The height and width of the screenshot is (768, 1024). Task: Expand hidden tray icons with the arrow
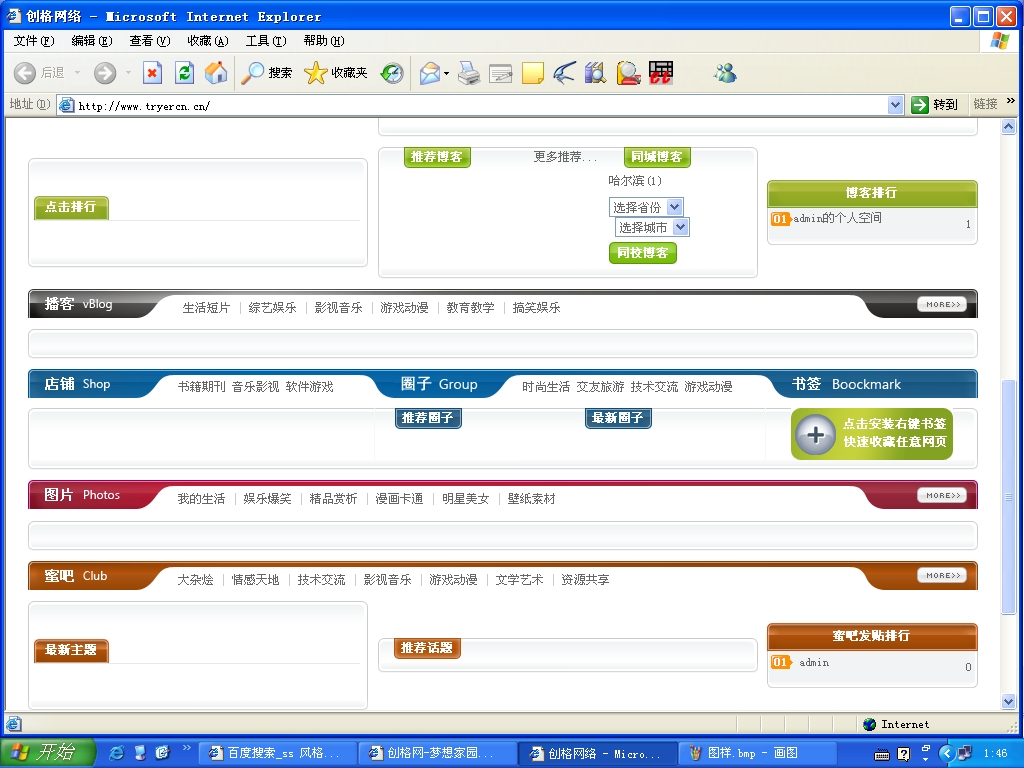coord(948,754)
